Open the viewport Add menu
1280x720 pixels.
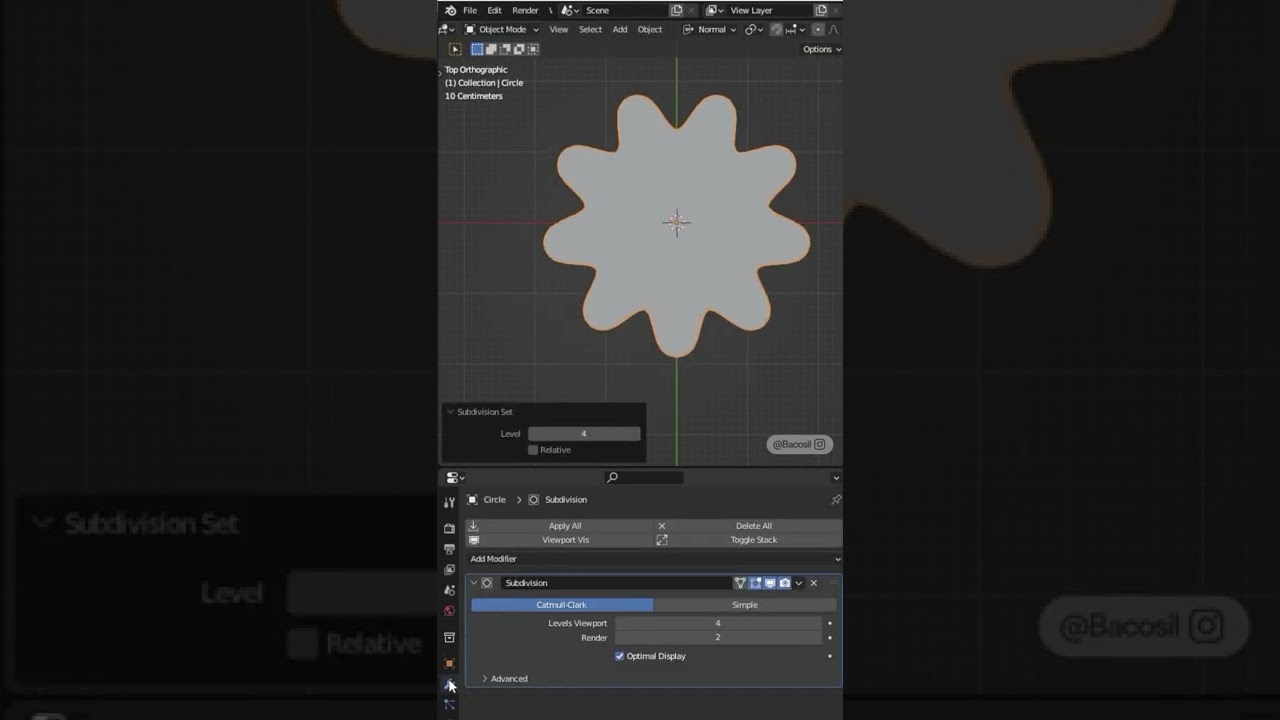pos(620,30)
